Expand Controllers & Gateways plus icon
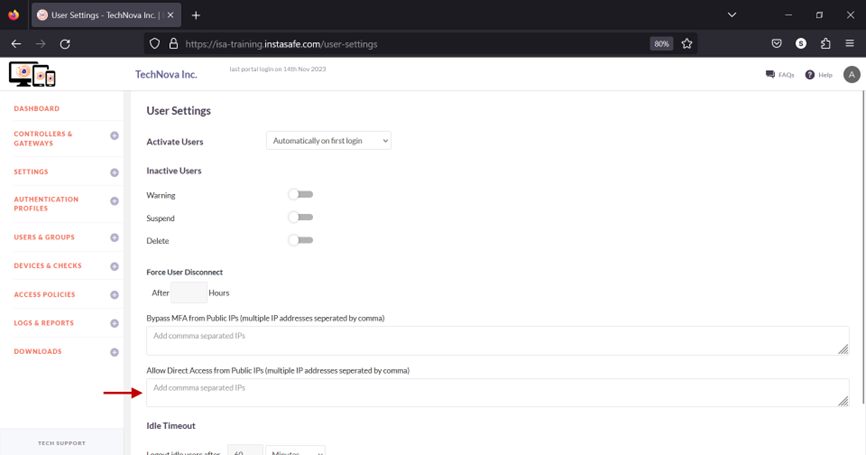866x455 pixels. click(x=114, y=136)
